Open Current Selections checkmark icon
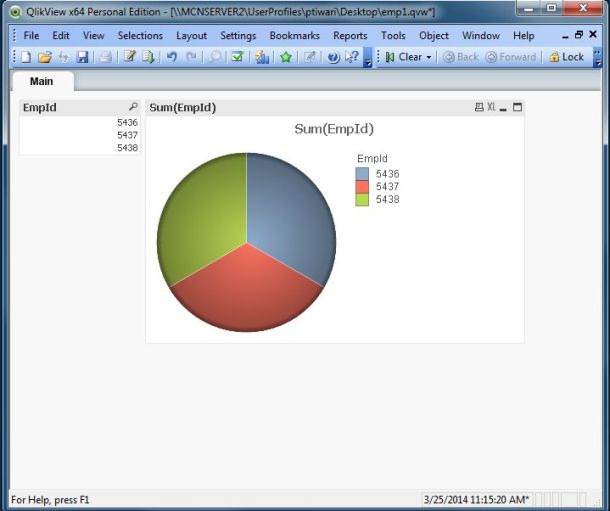The width and height of the screenshot is (610, 511). click(x=237, y=57)
